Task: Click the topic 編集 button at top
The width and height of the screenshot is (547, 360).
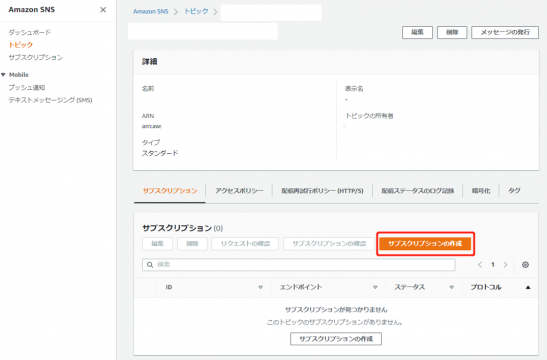Action: pos(417,32)
